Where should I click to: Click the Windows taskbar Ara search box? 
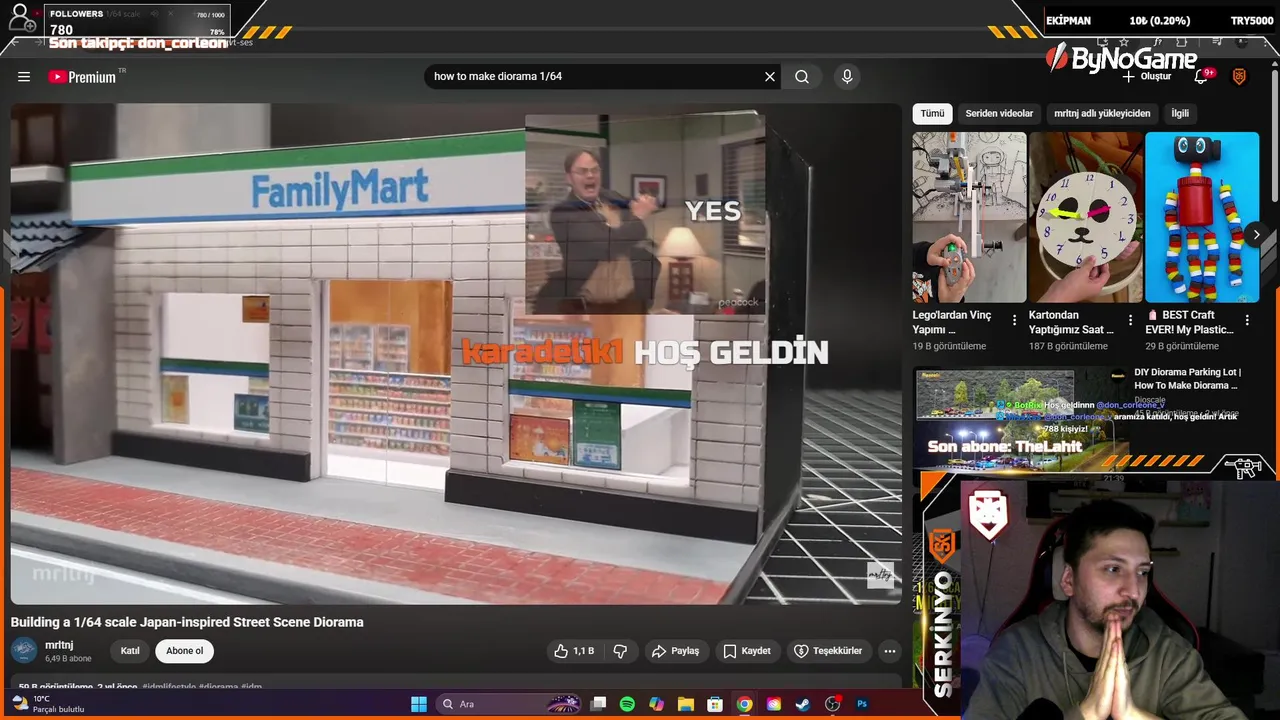point(510,704)
